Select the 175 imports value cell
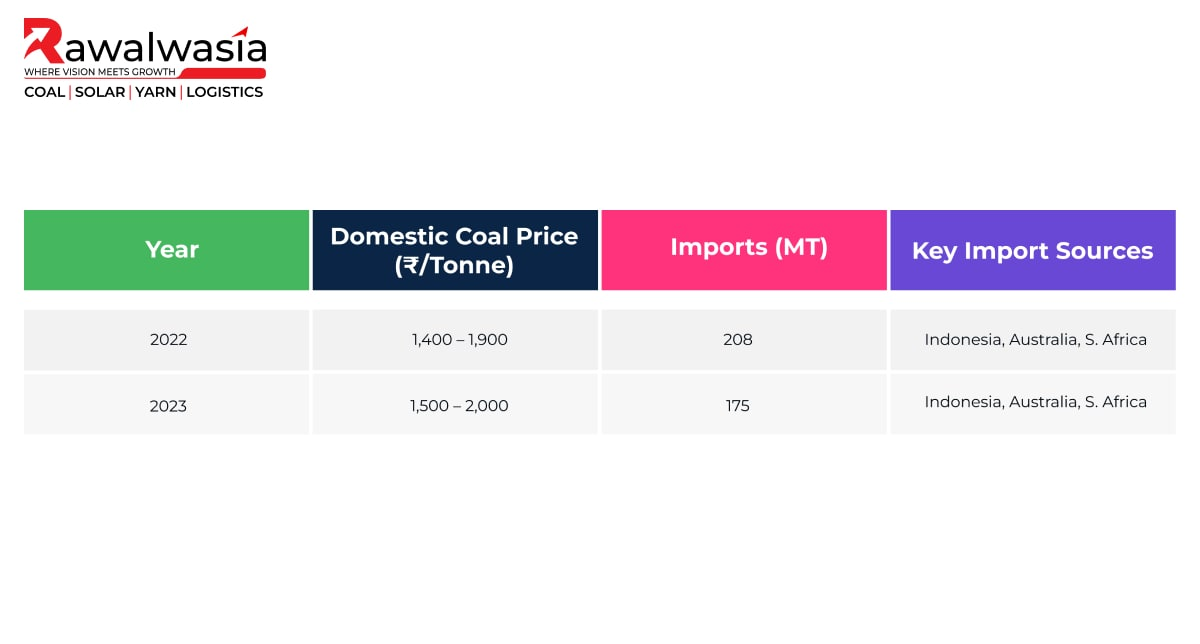The image size is (1200, 644). [744, 405]
